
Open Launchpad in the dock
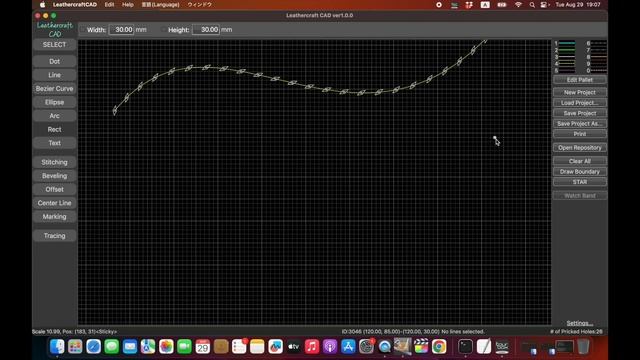[75, 347]
